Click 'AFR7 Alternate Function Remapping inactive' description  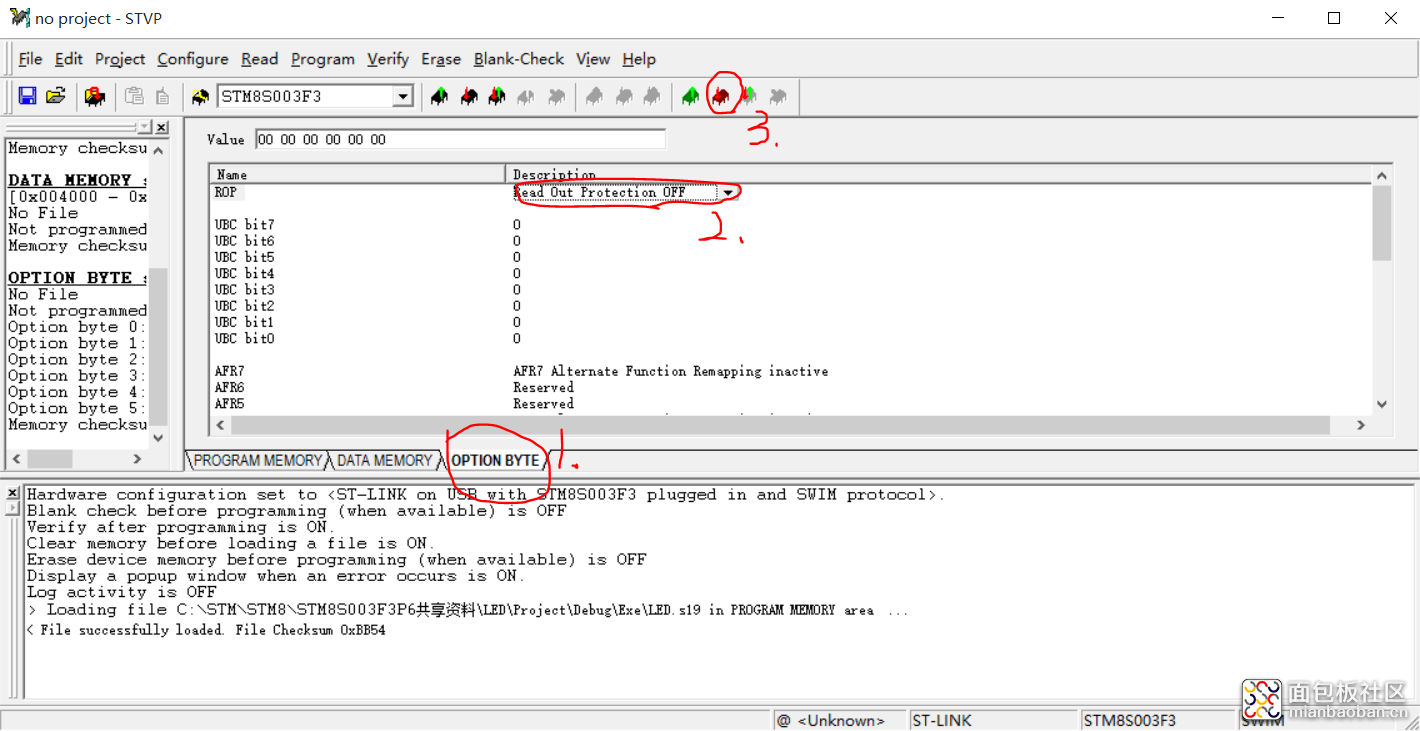point(671,371)
